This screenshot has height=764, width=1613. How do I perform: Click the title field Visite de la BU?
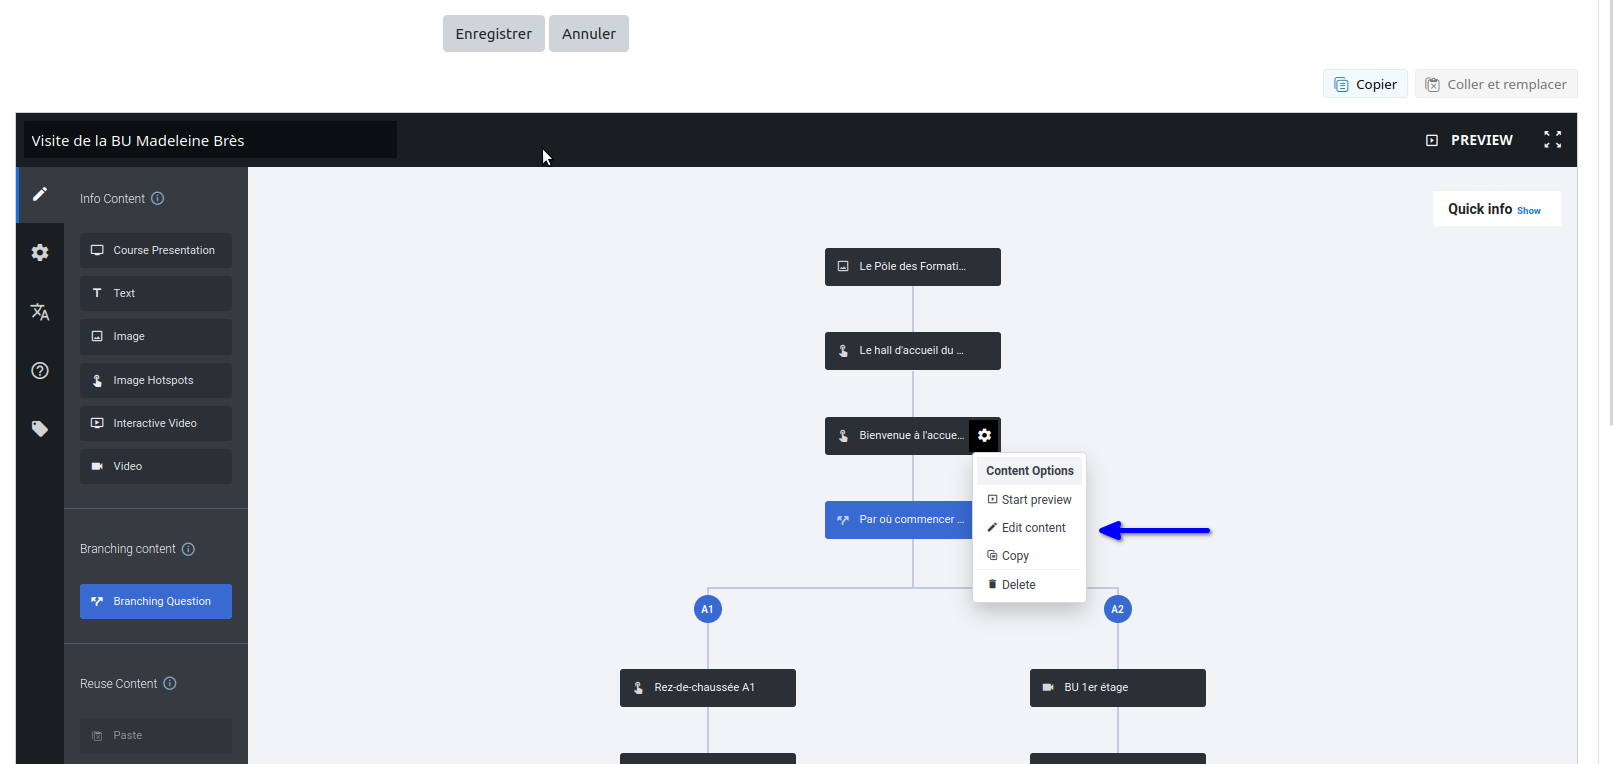click(210, 140)
